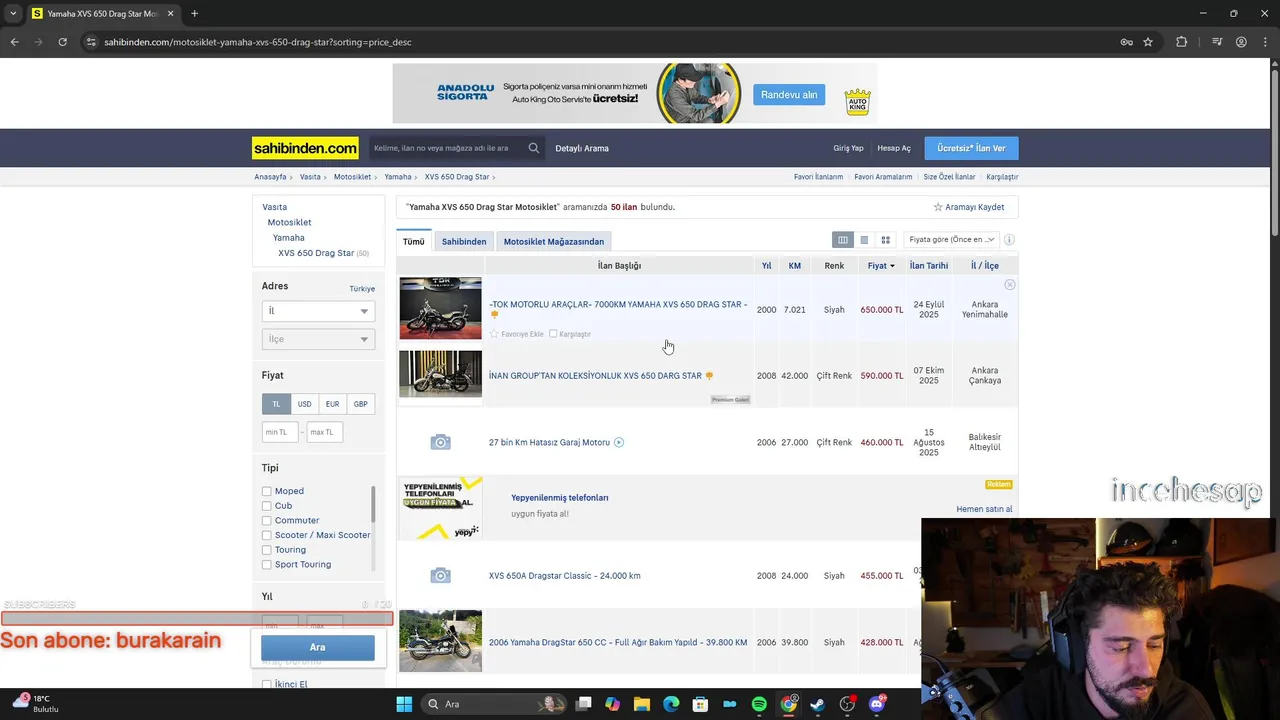1280x720 pixels.
Task: Open the İl province dropdown
Action: (x=318, y=311)
